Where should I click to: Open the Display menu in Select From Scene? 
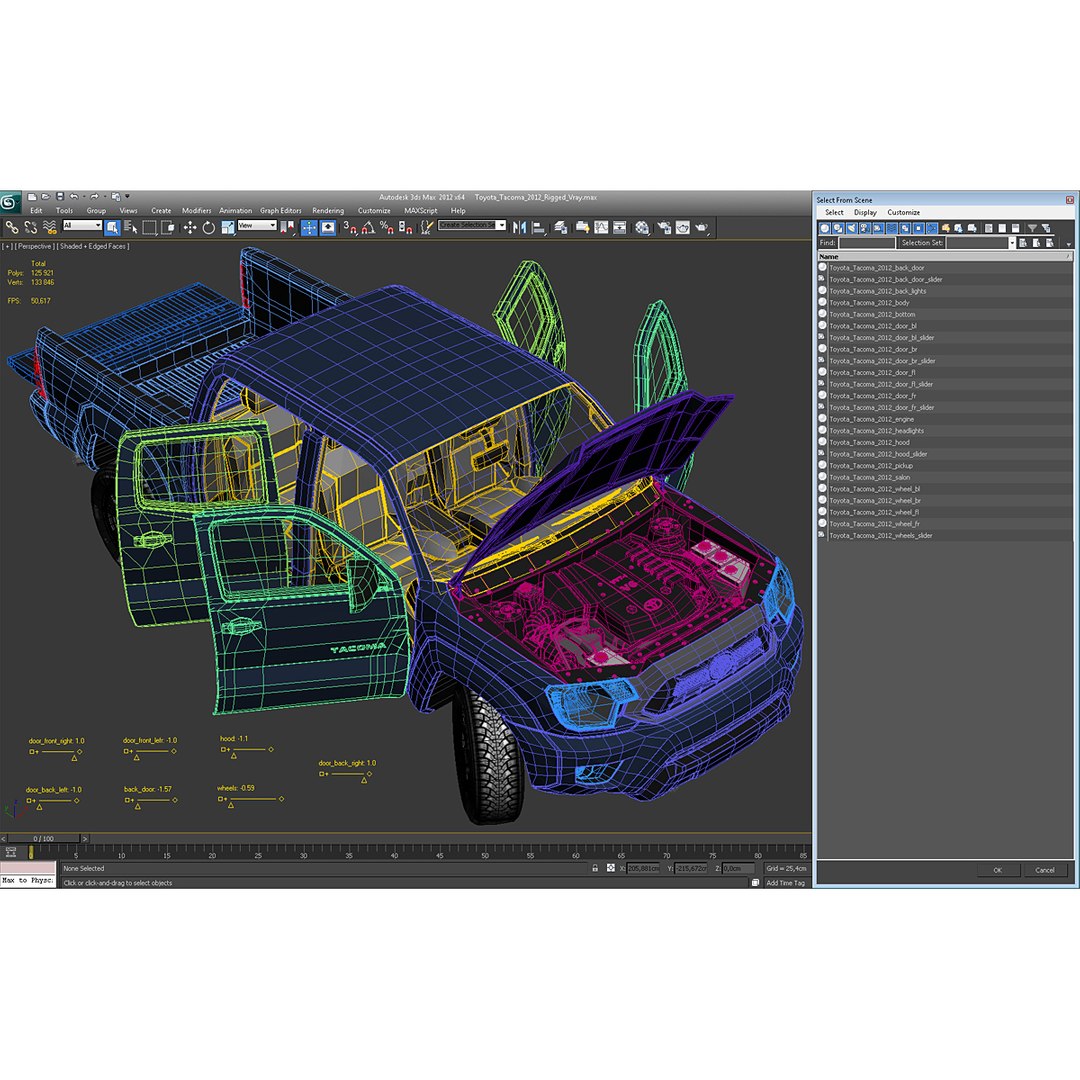coord(865,212)
